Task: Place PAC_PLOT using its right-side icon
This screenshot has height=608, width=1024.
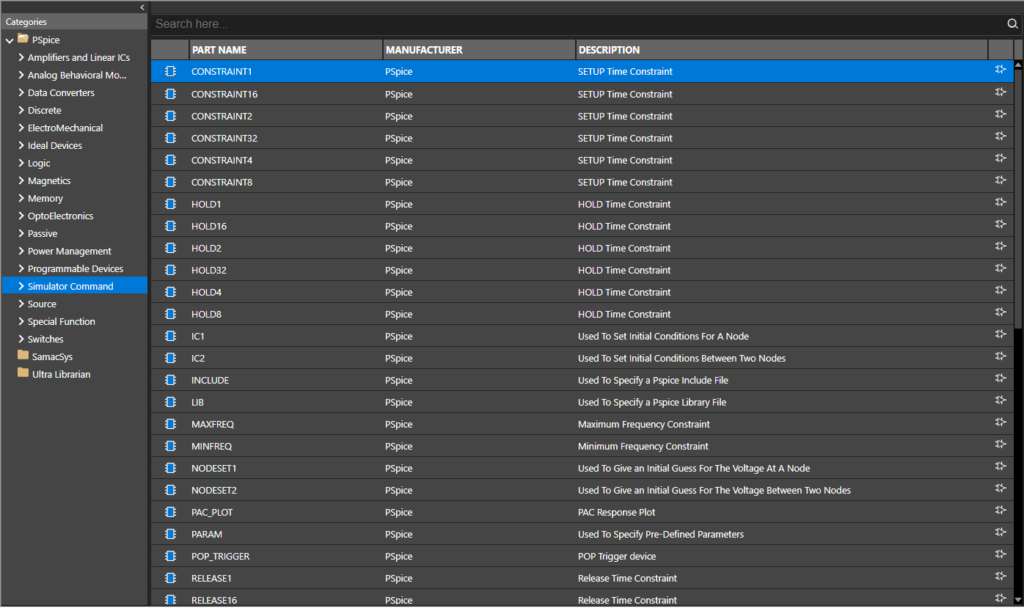Action: click(x=1000, y=510)
